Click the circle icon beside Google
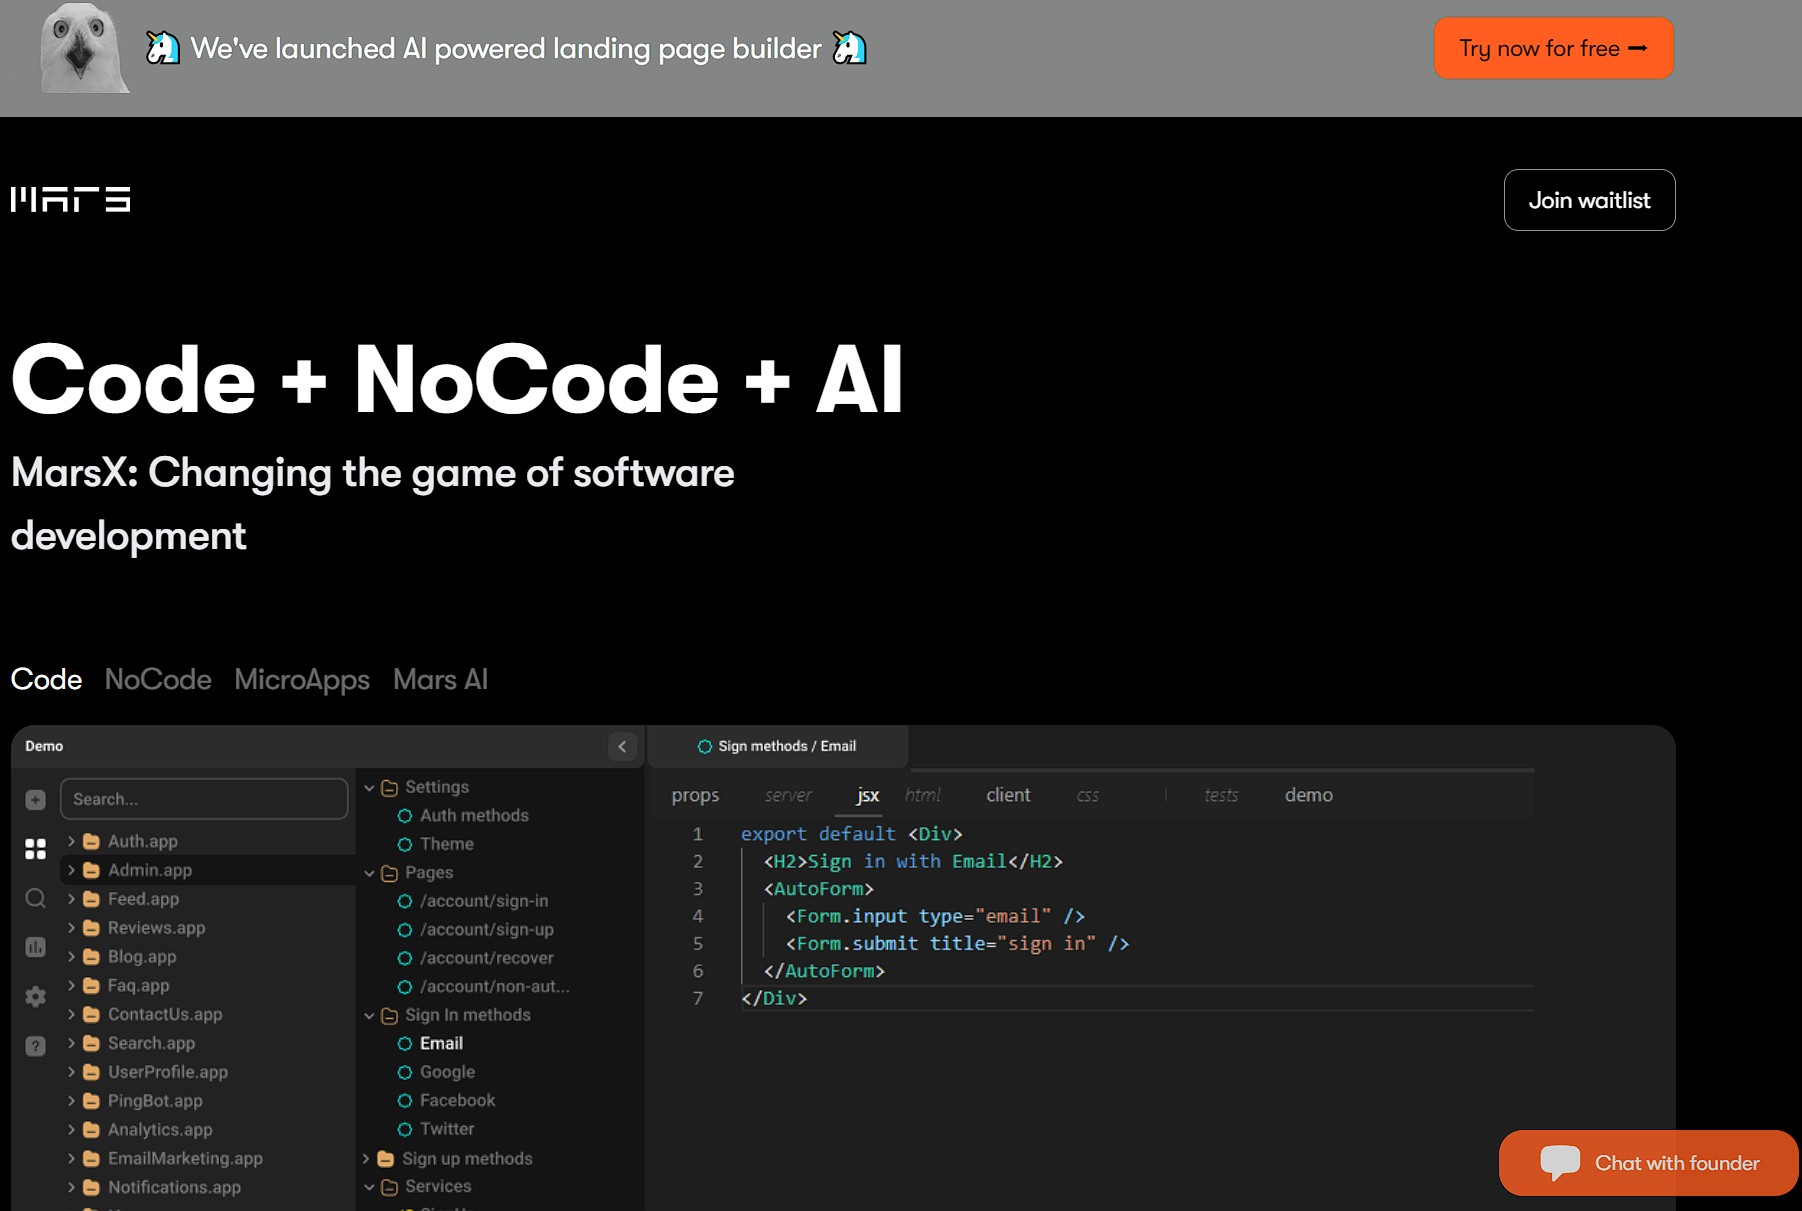Image resolution: width=1802 pixels, height=1211 pixels. tap(405, 1072)
